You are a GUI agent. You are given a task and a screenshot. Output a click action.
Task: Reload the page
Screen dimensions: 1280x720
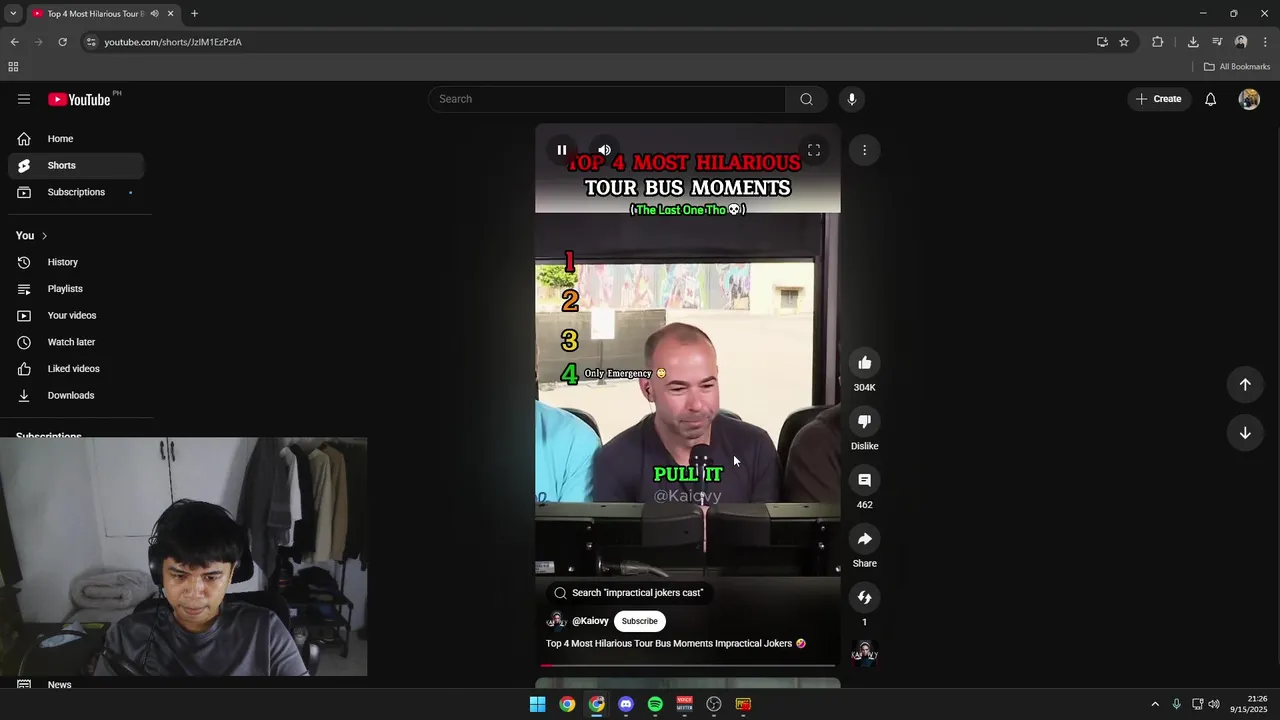pyautogui.click(x=62, y=42)
